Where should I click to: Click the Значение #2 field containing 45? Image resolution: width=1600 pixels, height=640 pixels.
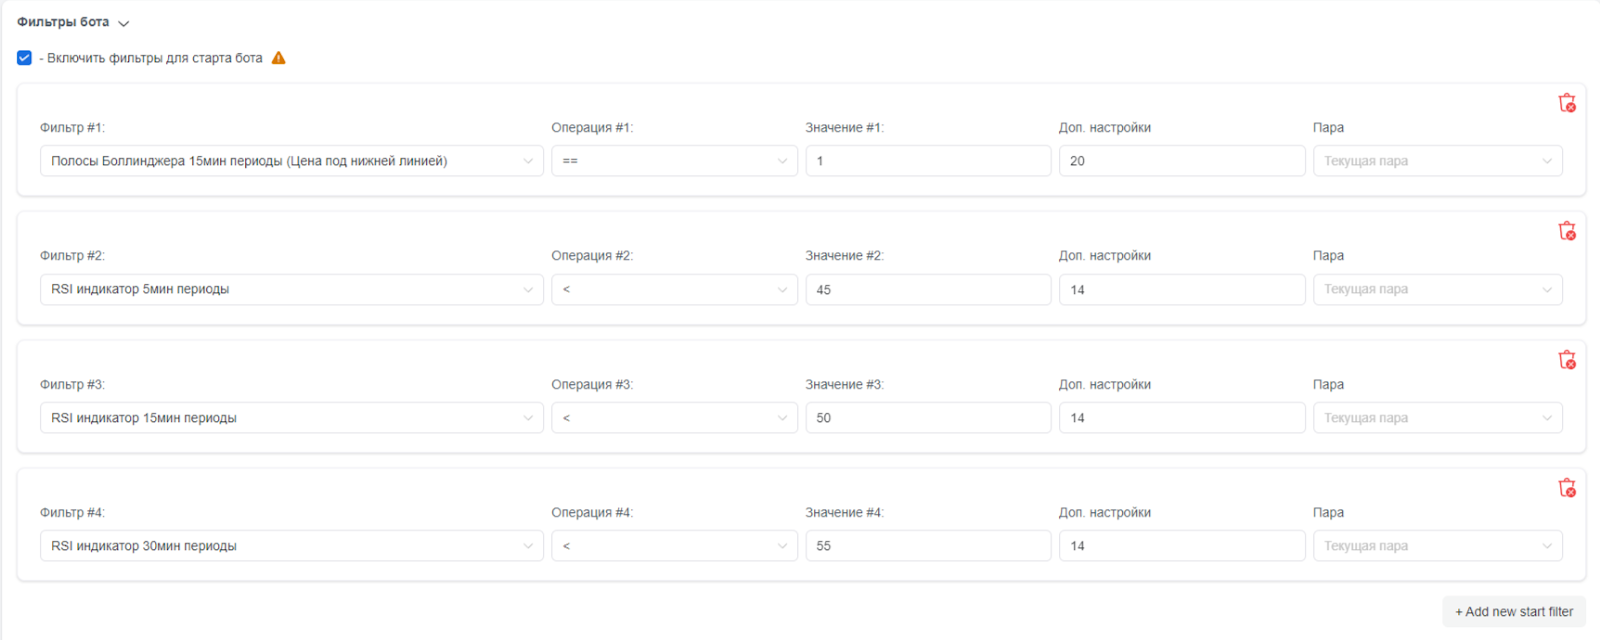[x=928, y=289]
